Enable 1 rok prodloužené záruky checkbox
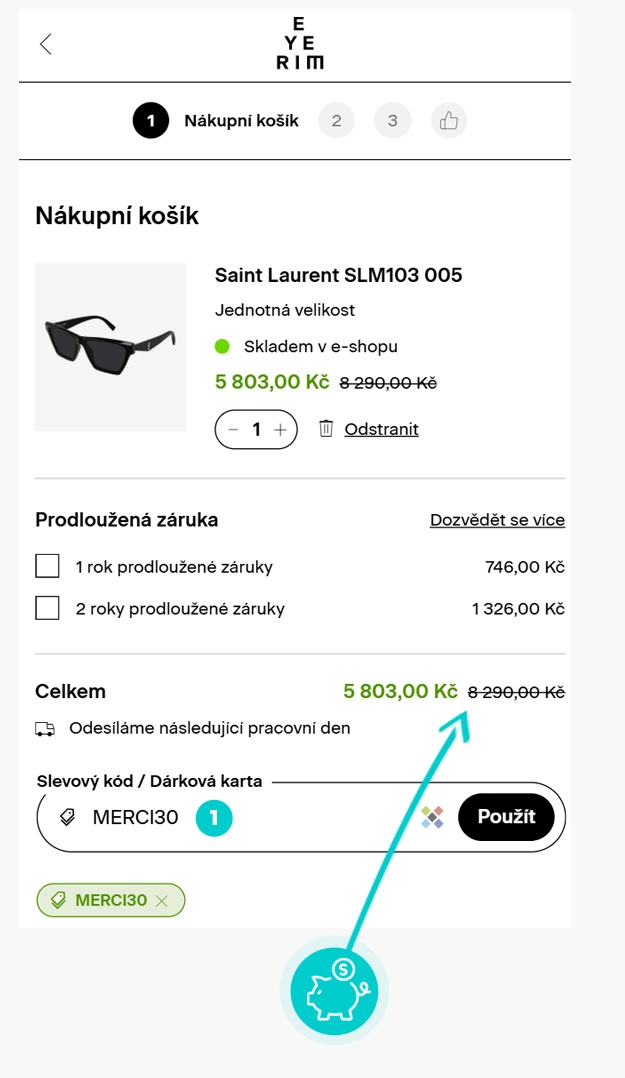The height and width of the screenshot is (1078, 625). [47, 567]
